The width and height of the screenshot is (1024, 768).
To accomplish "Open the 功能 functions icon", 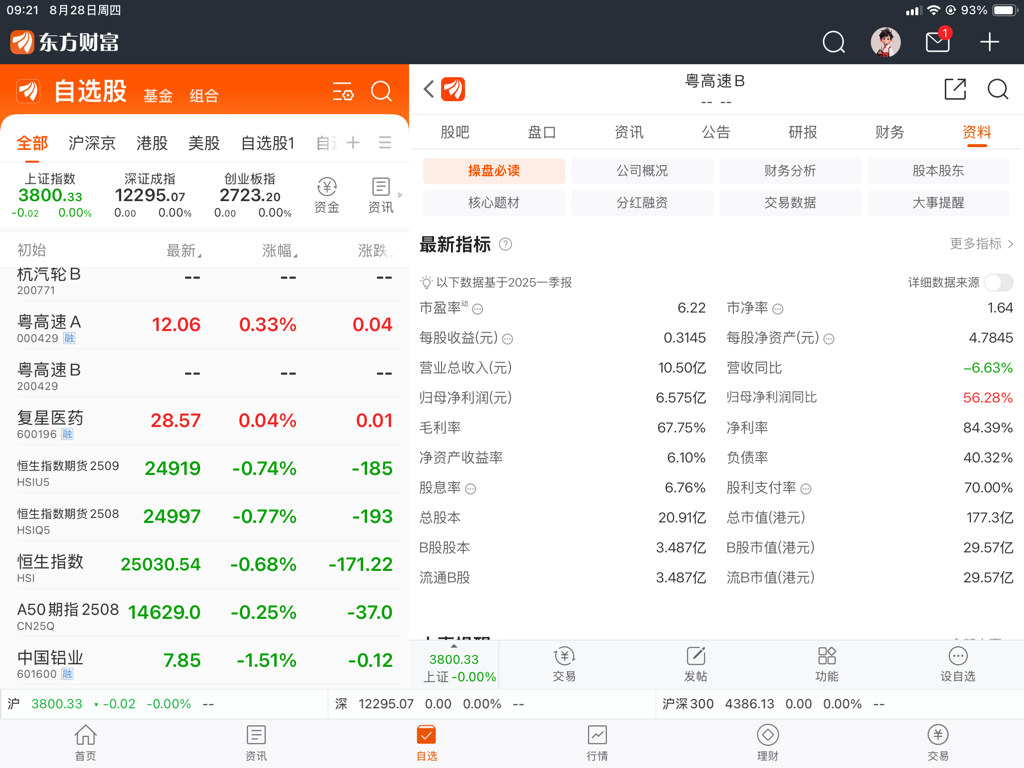I will pos(827,664).
